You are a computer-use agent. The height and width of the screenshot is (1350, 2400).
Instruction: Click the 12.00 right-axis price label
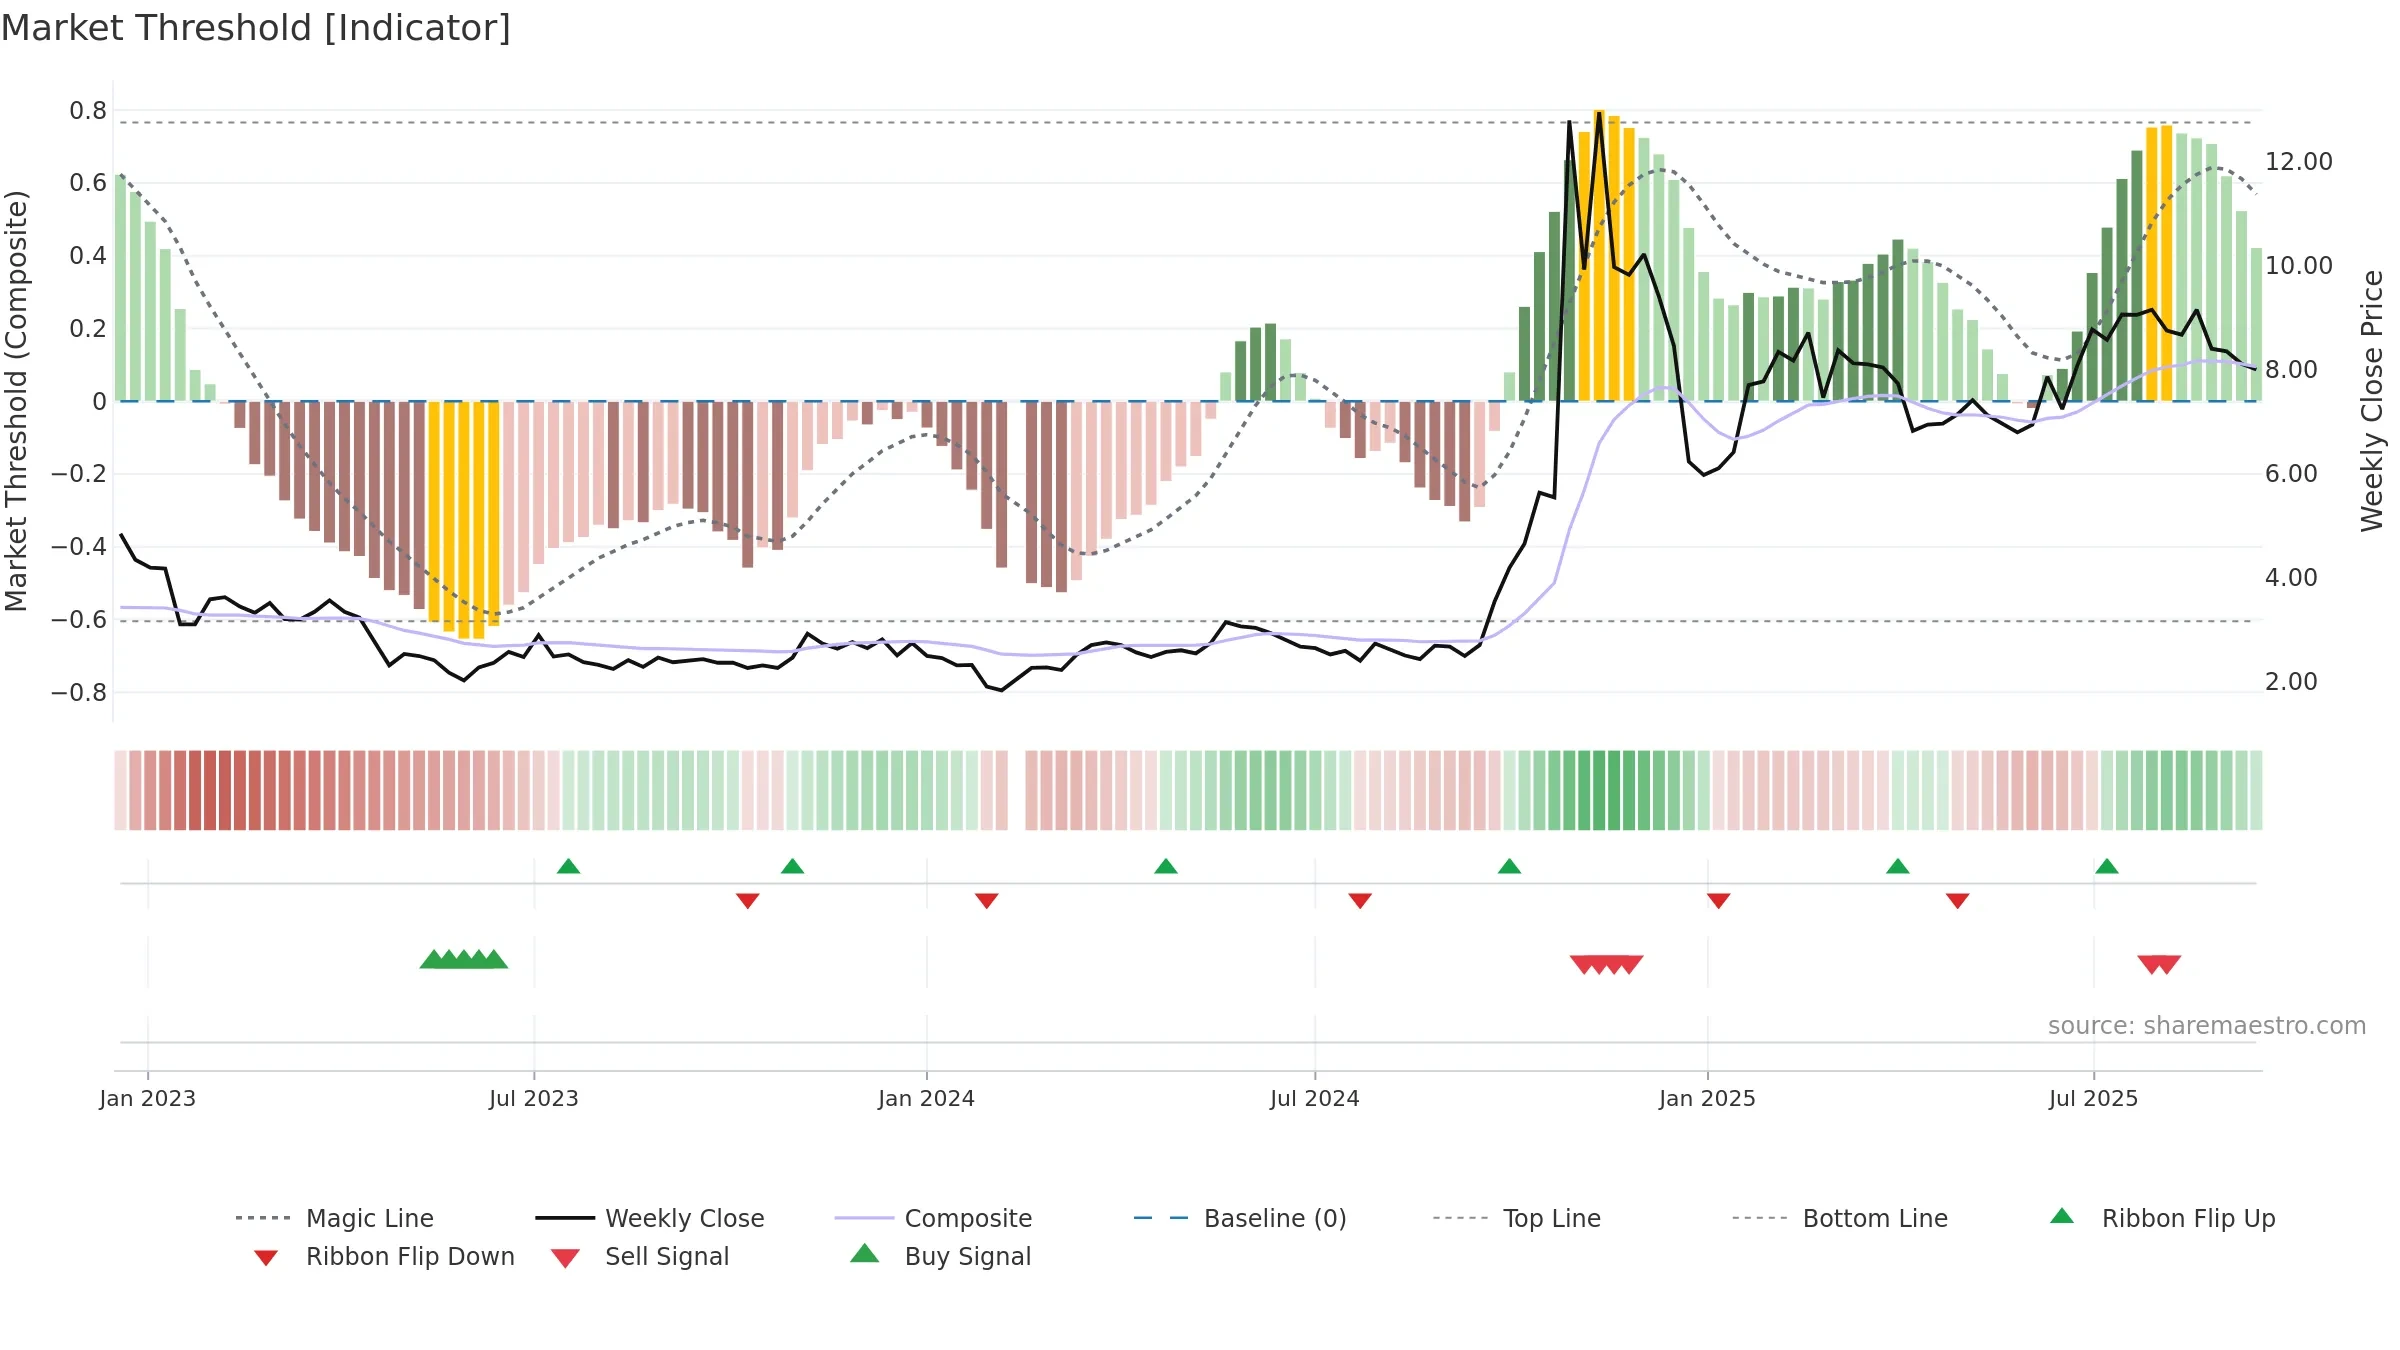(x=2299, y=161)
